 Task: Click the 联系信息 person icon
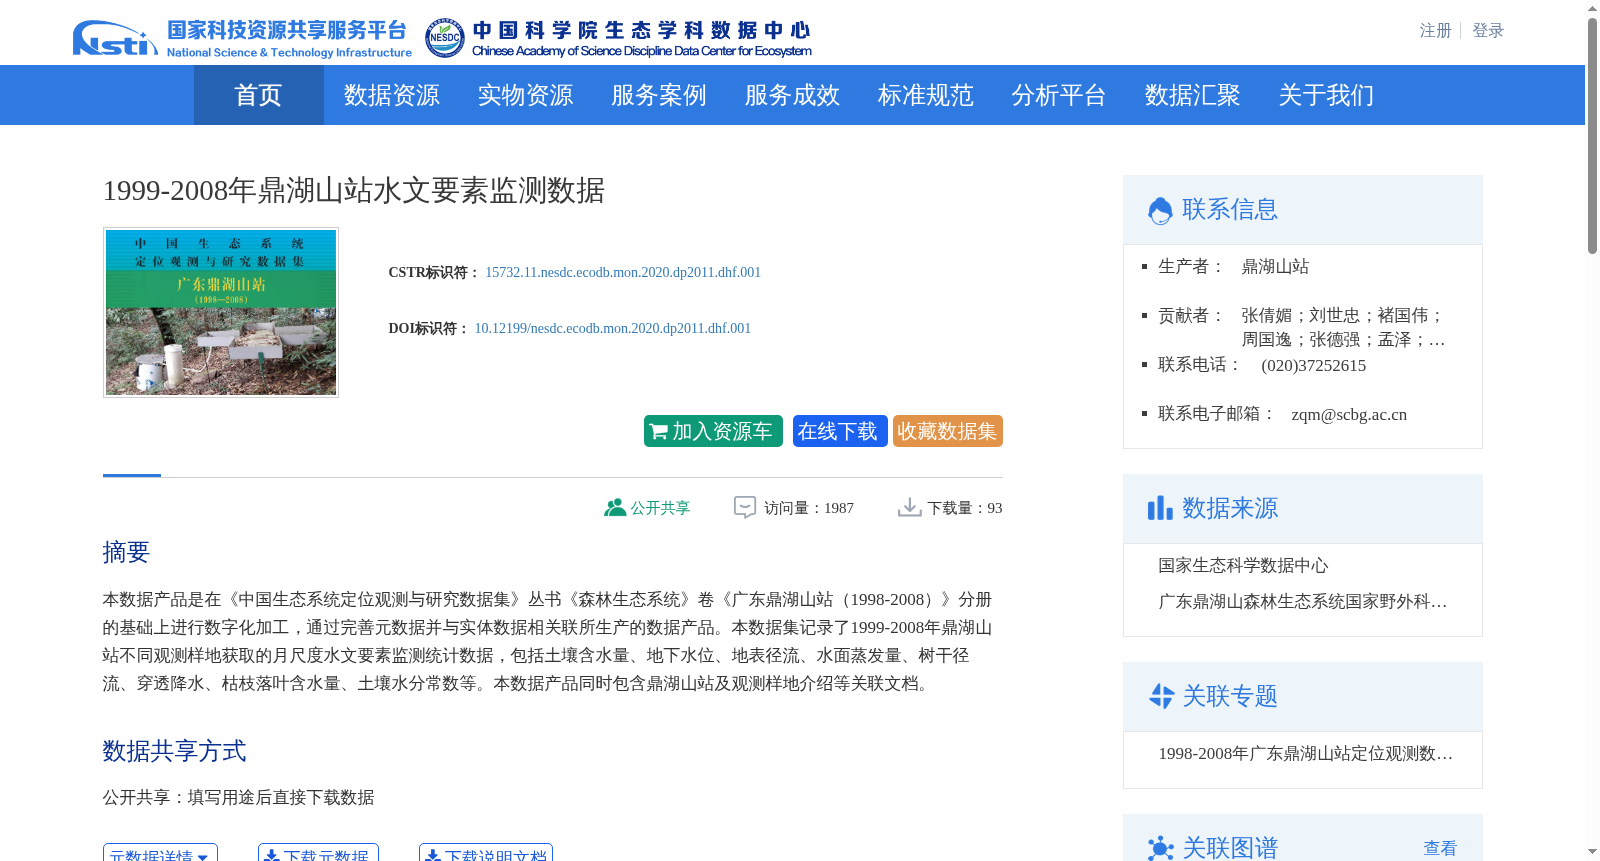coord(1160,211)
